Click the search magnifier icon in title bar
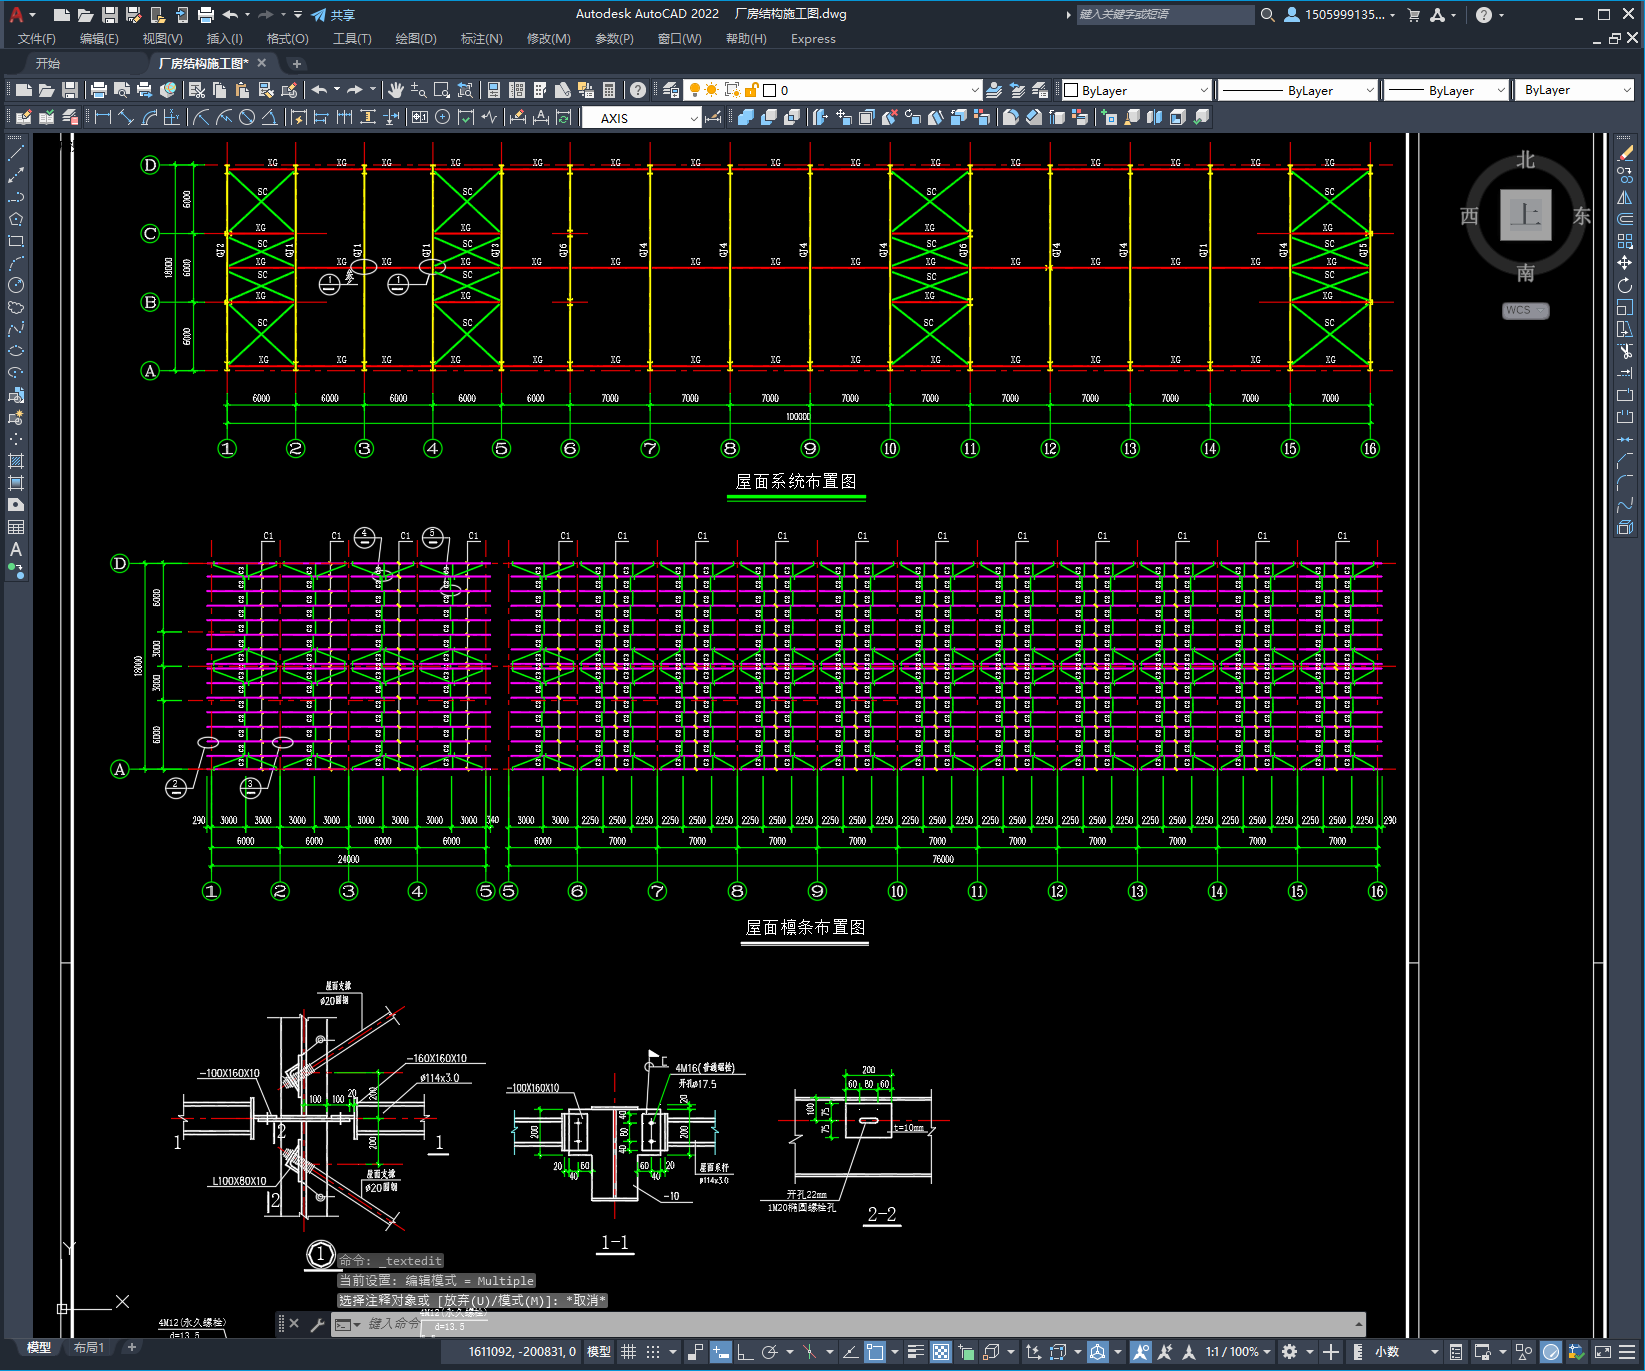This screenshot has height=1371, width=1645. [1268, 14]
